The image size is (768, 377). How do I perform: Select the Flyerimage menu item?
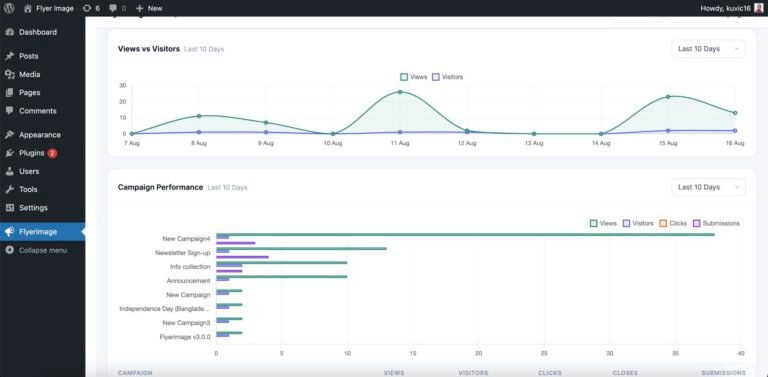tap(42, 232)
